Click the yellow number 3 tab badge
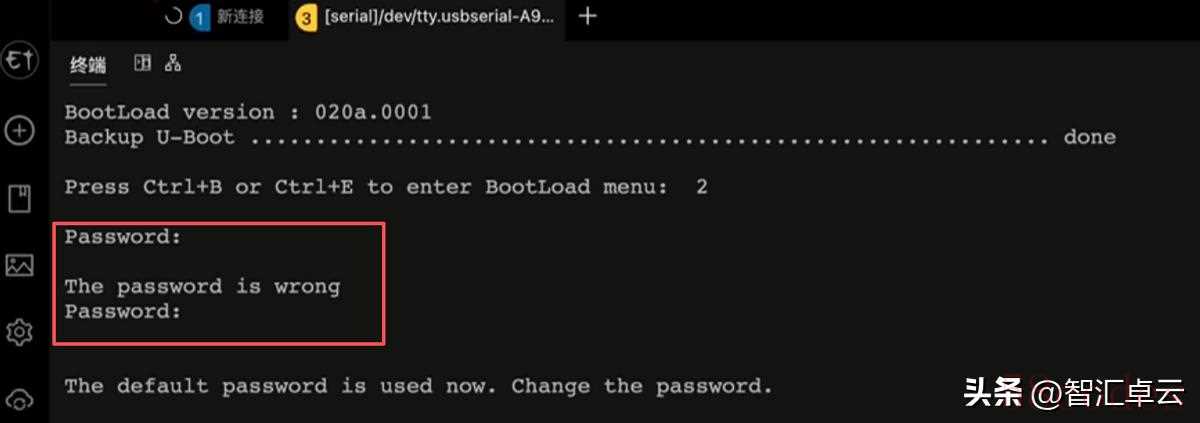The width and height of the screenshot is (1200, 423). 307,17
